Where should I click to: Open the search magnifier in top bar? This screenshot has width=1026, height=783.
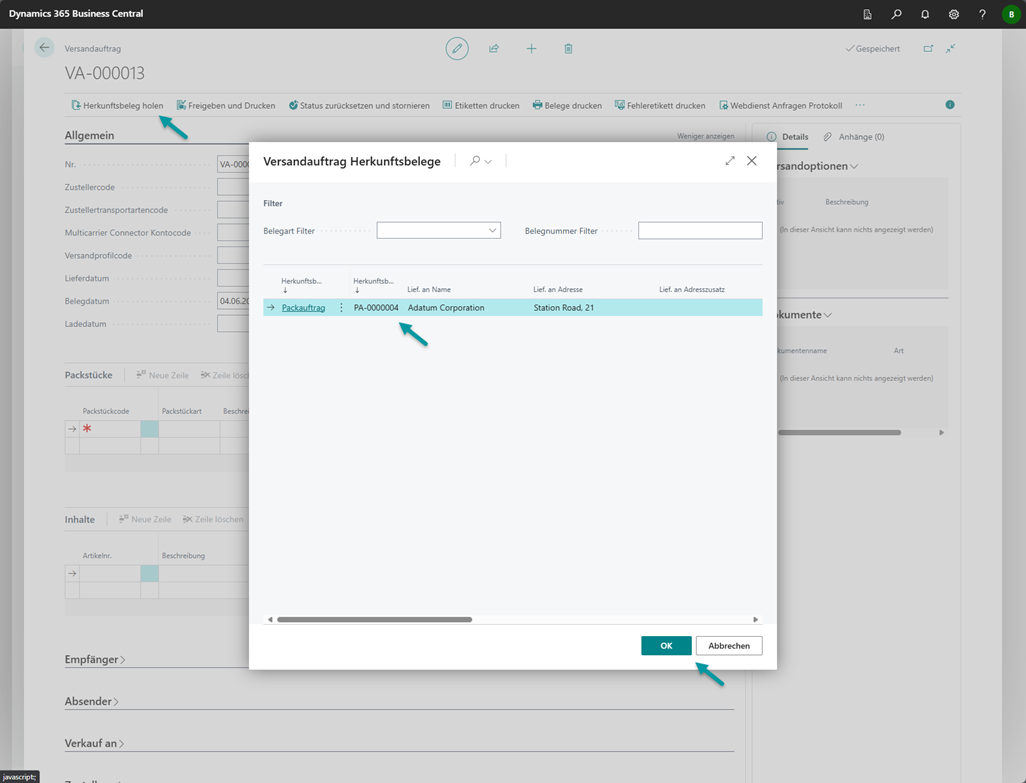[x=896, y=14]
